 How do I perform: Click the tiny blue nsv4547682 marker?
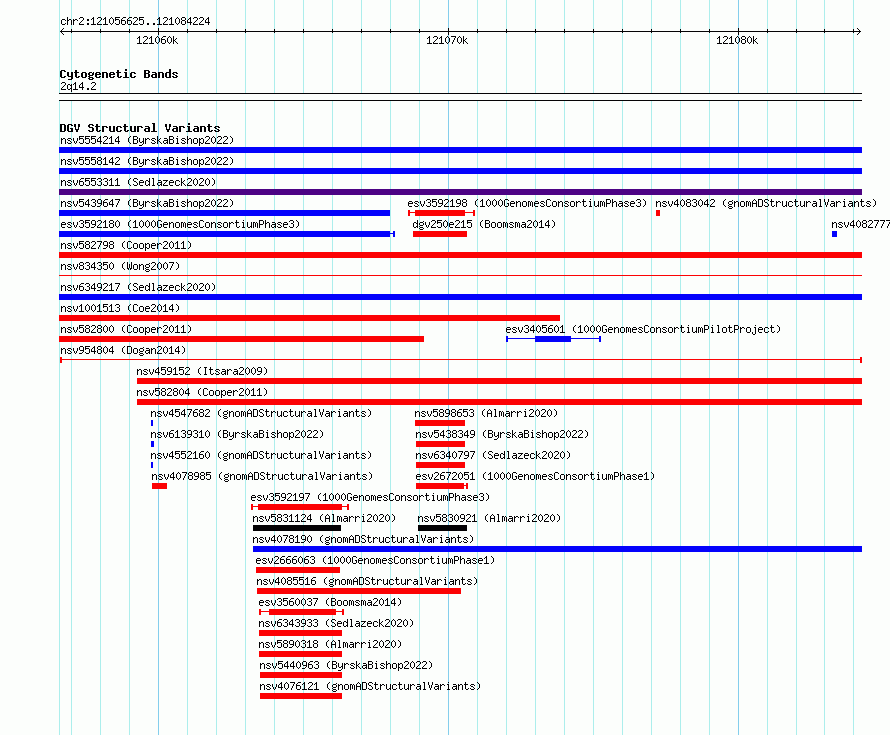click(152, 423)
